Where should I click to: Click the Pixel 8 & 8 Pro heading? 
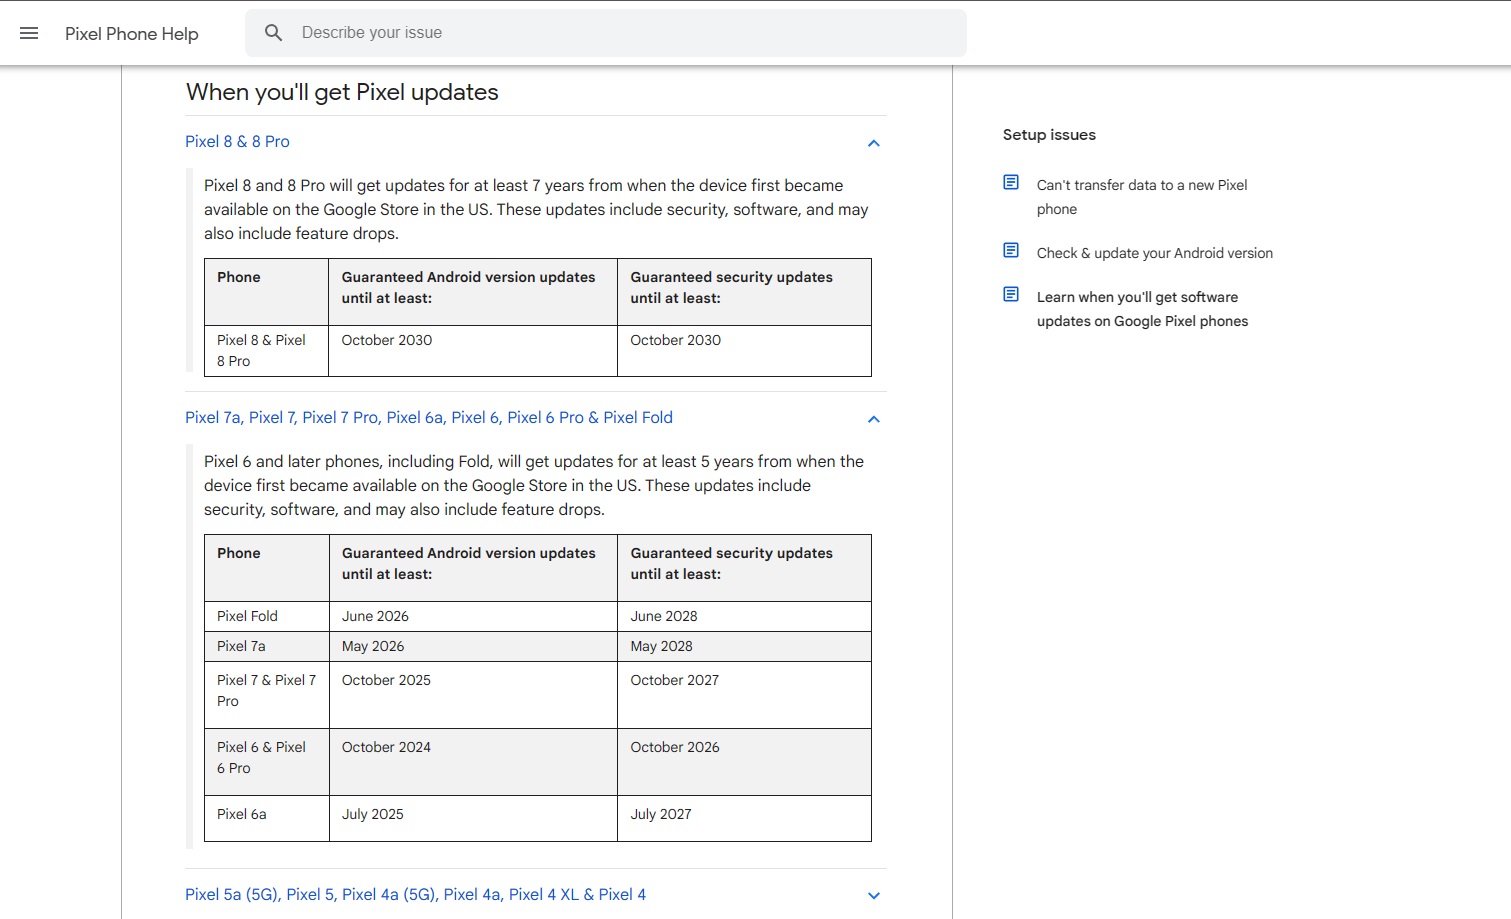click(237, 141)
